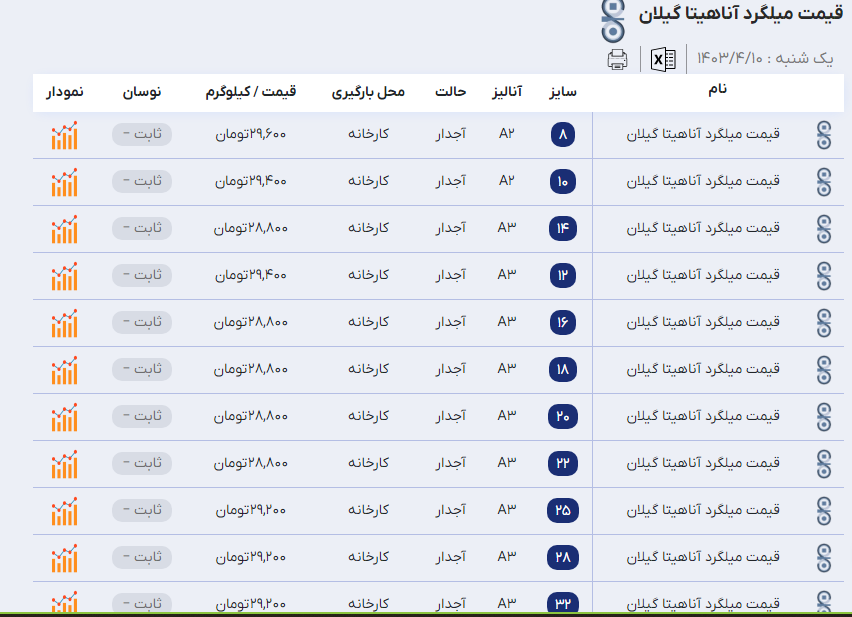
Task: Click the brand logo in the size 18 row
Action: coord(823,369)
